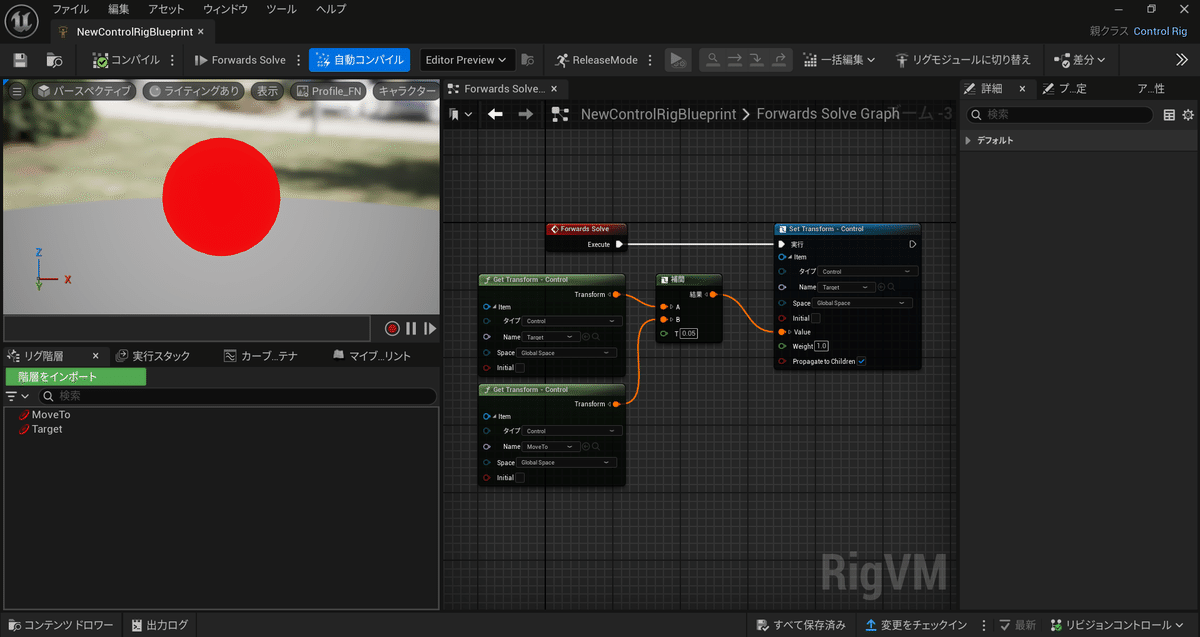
Task: Open compile options three-dot menu
Action: (x=173, y=60)
